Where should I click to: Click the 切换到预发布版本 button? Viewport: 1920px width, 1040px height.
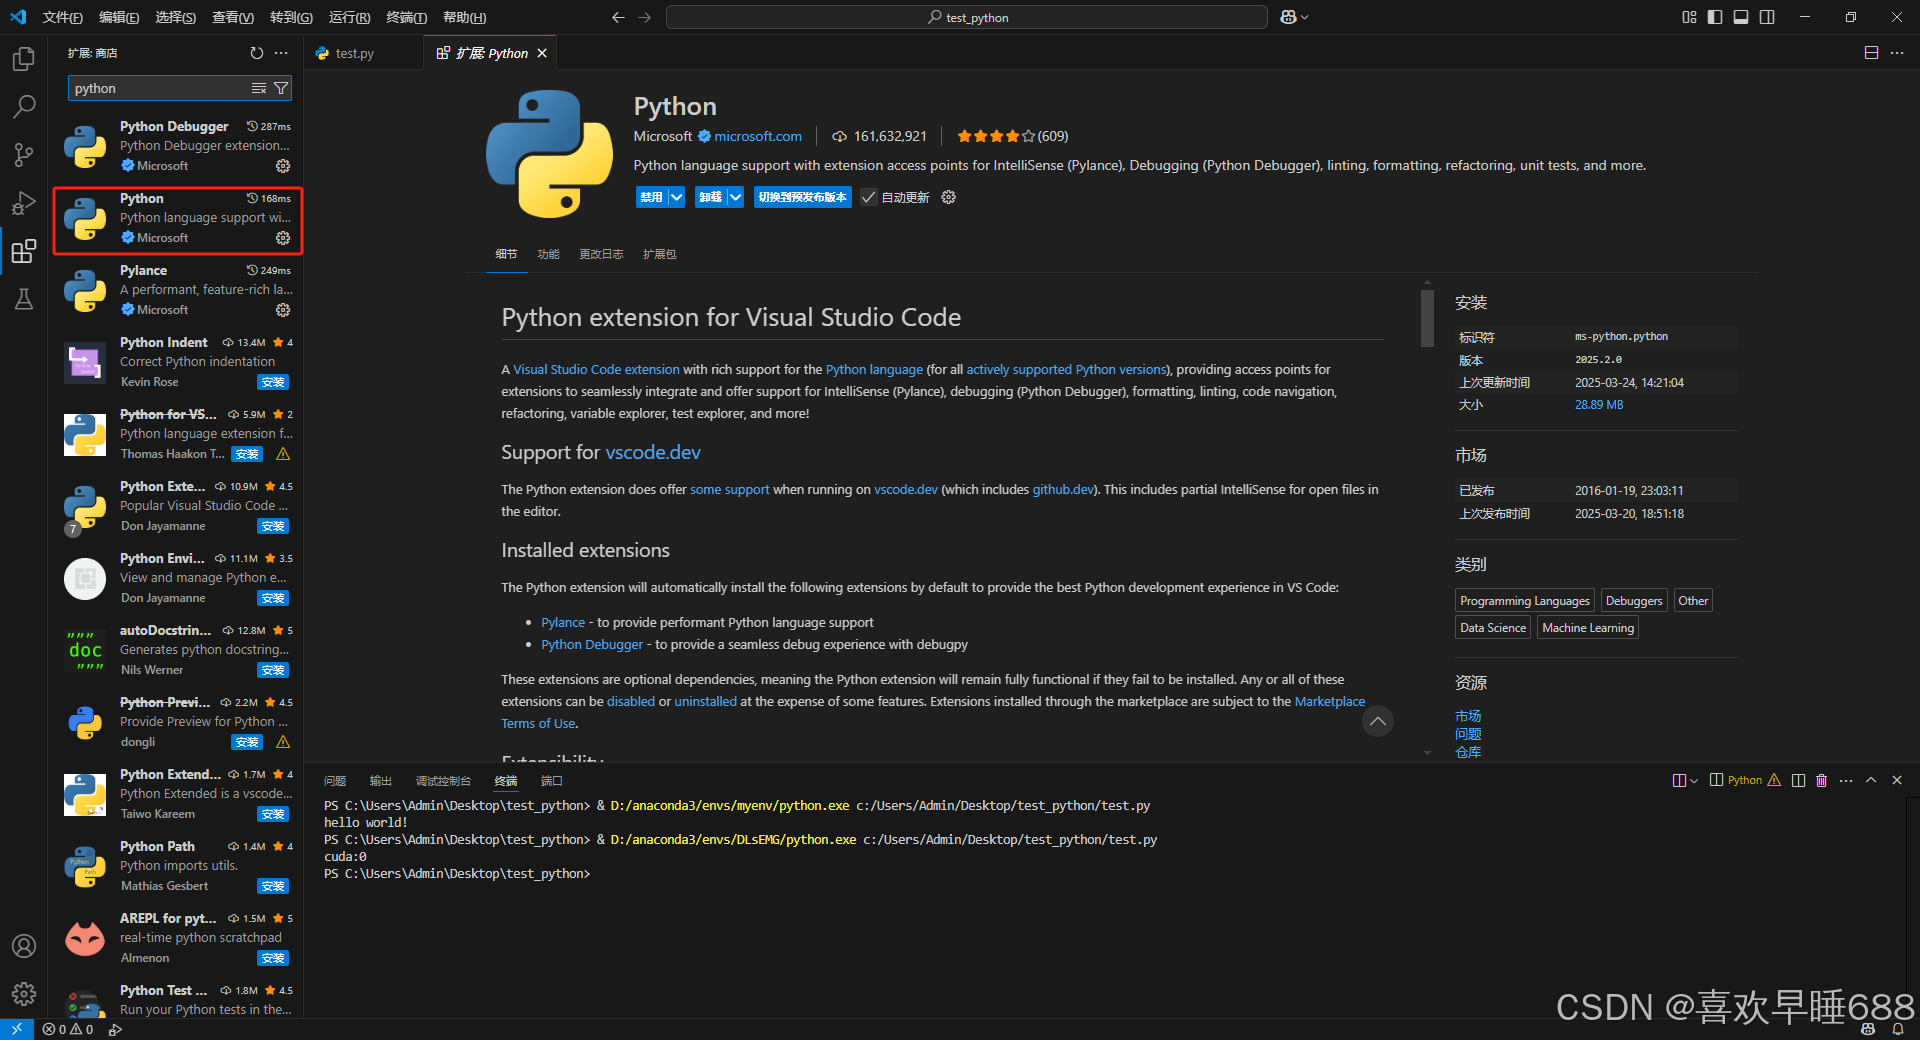pyautogui.click(x=802, y=197)
